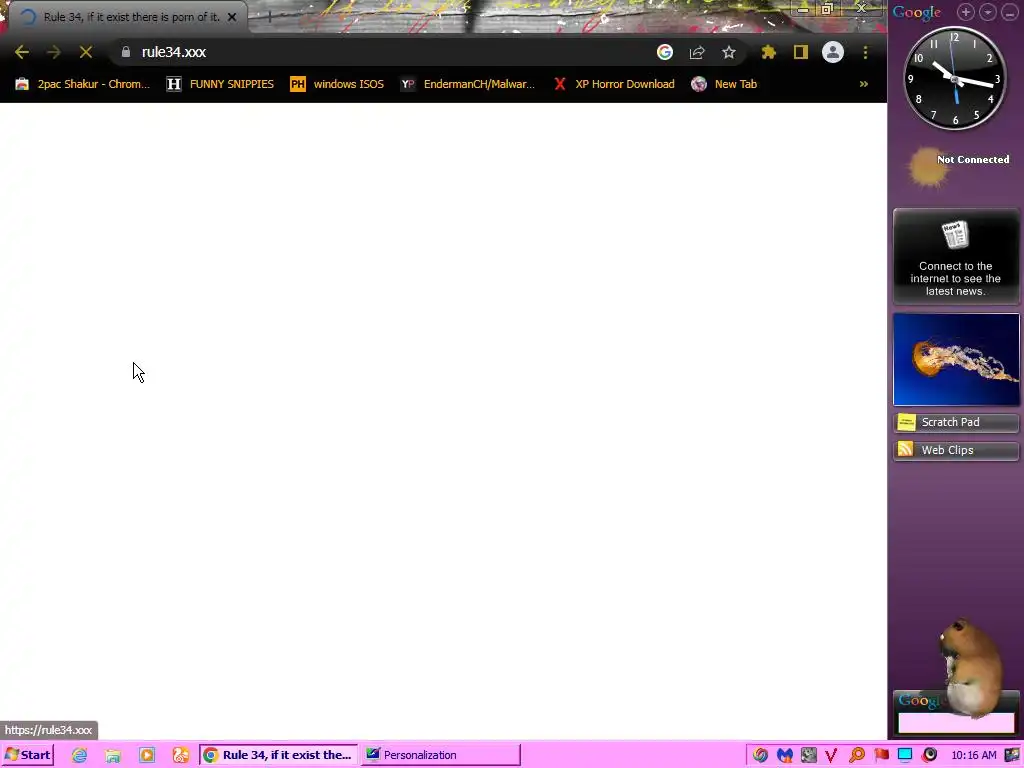Expand the bookmarks overflow chevron
Viewport: 1024px width, 768px height.
click(x=863, y=84)
